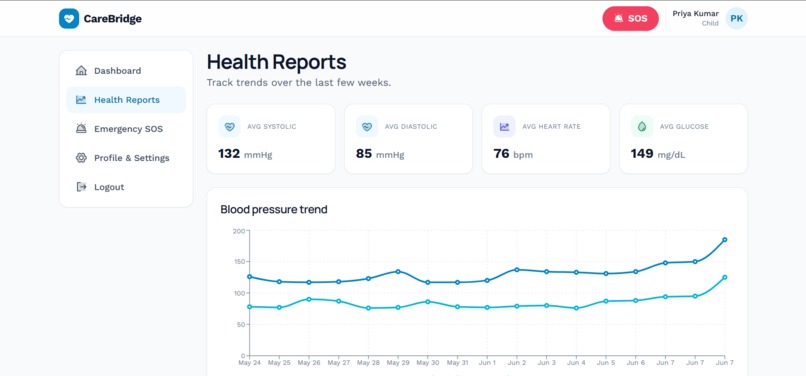Click the Logout arrow icon
The height and width of the screenshot is (376, 806).
point(81,187)
